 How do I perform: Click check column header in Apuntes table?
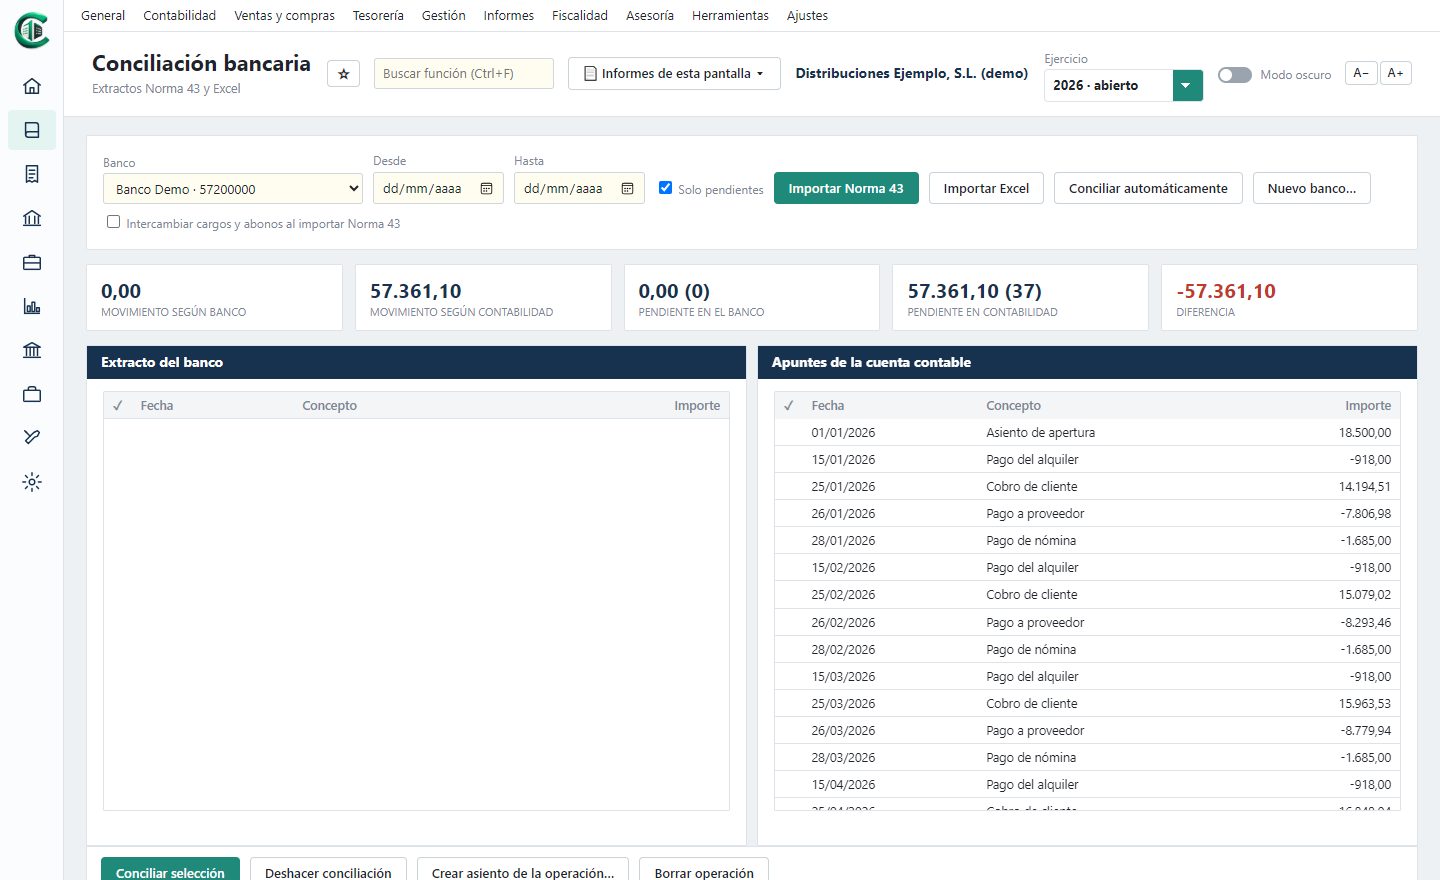coord(789,405)
